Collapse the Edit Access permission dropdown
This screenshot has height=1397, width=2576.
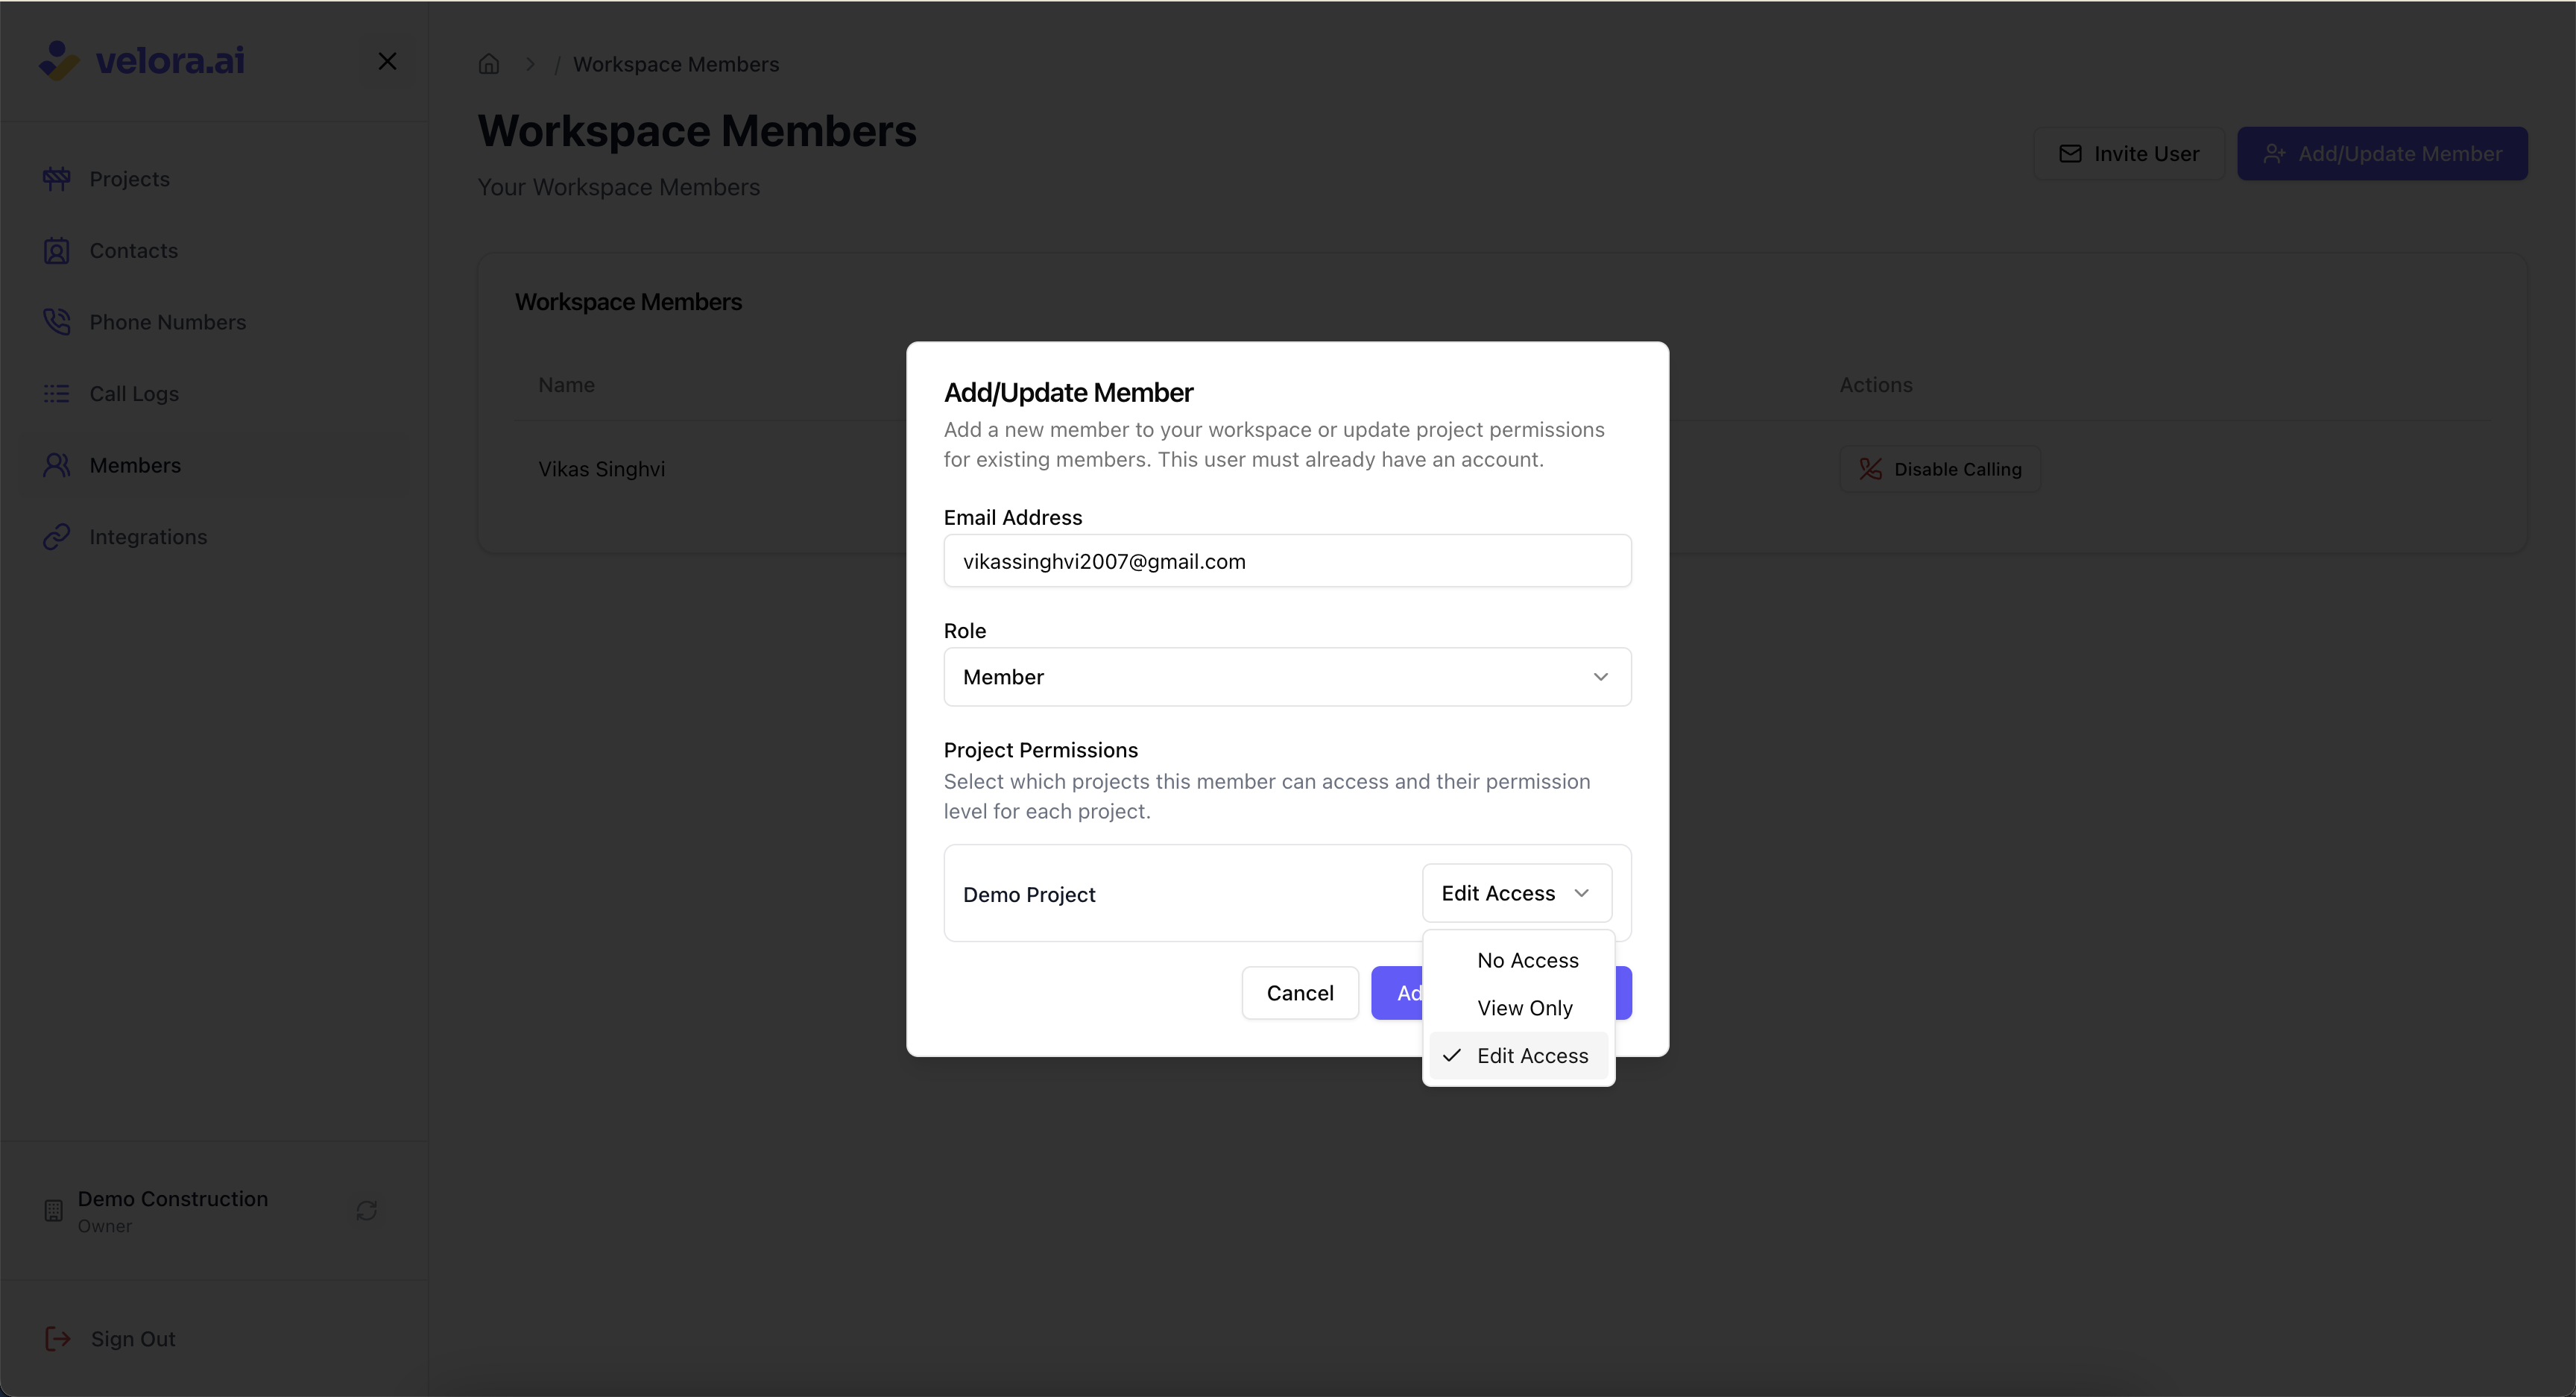click(x=1516, y=893)
